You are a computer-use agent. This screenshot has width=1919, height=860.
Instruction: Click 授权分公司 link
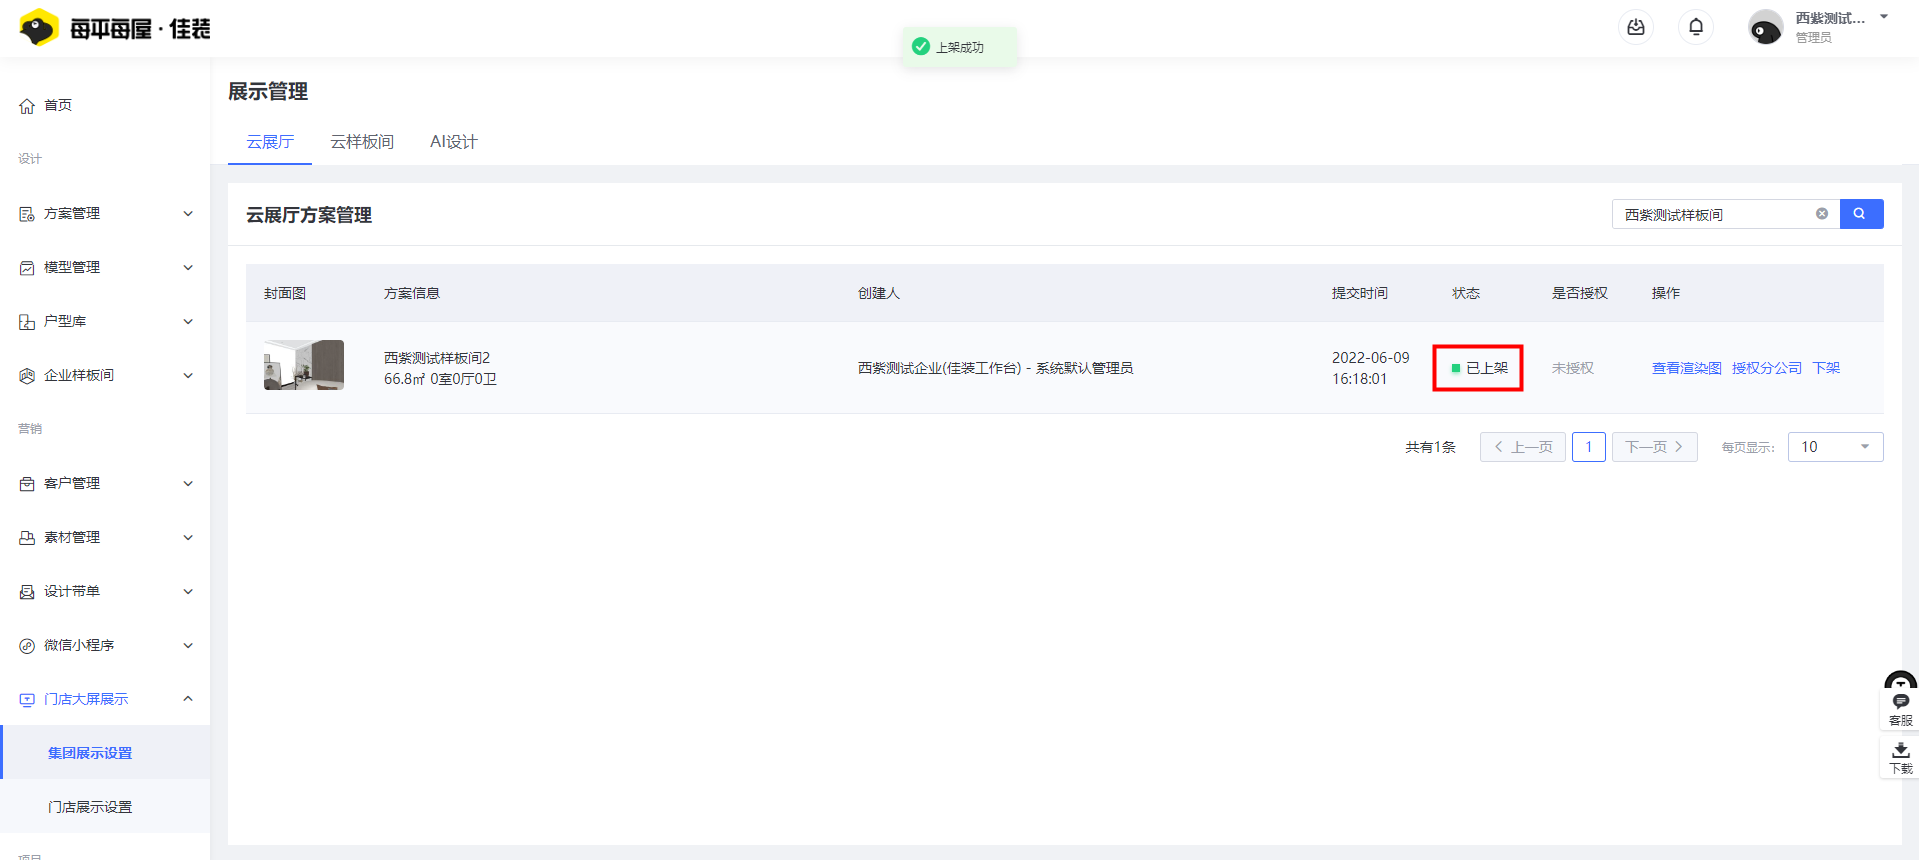[x=1766, y=368]
